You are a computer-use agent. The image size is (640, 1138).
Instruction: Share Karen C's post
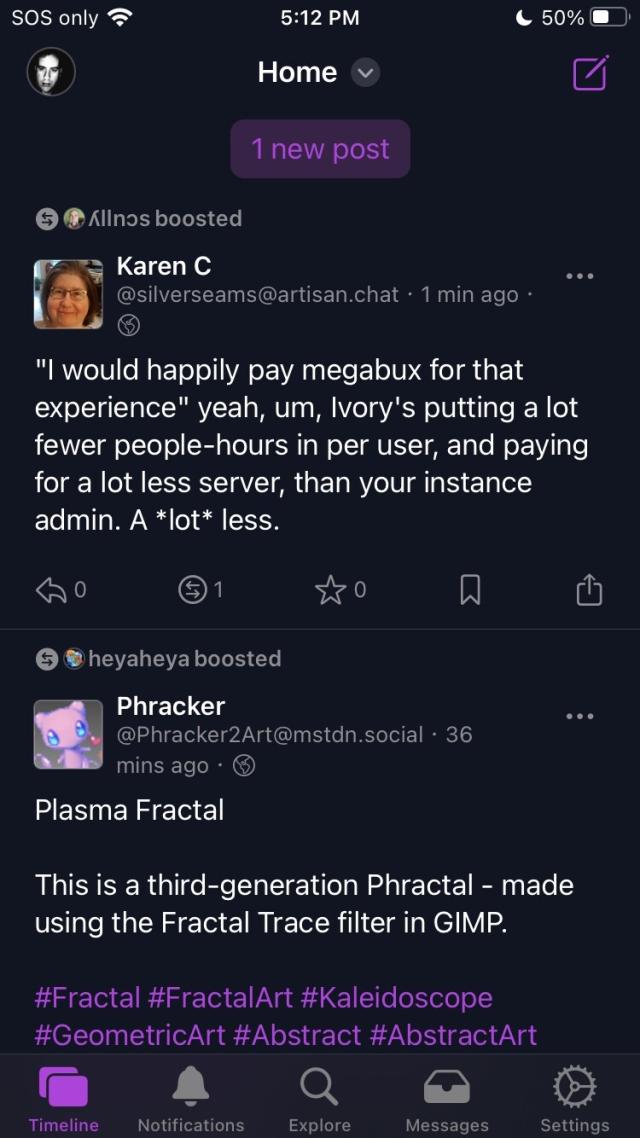pos(589,590)
